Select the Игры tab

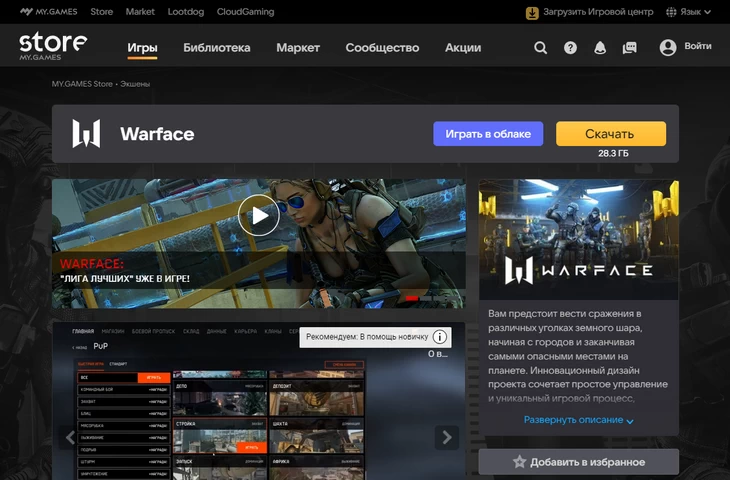pyautogui.click(x=142, y=47)
